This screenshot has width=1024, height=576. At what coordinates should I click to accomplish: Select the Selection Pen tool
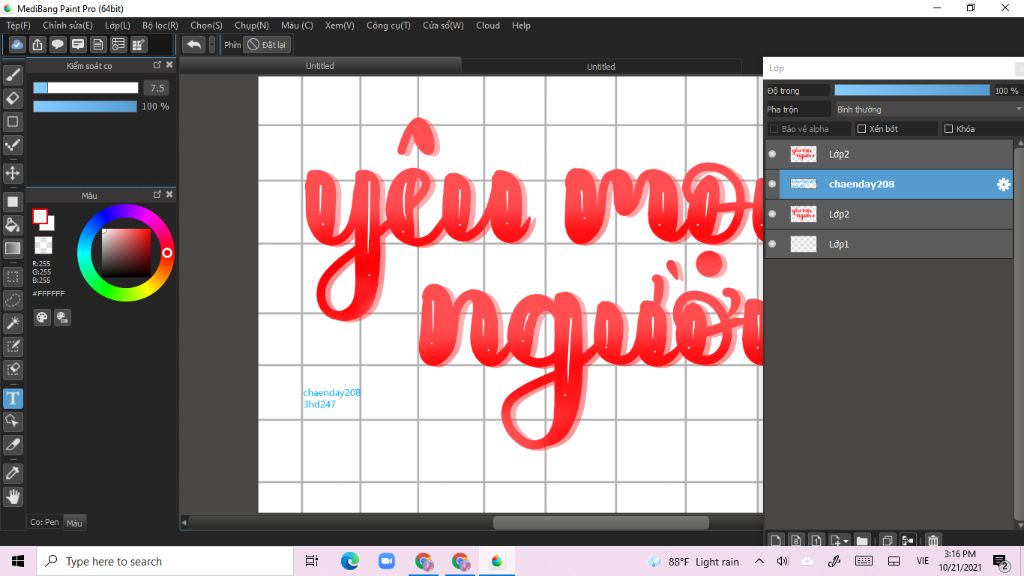(12, 346)
